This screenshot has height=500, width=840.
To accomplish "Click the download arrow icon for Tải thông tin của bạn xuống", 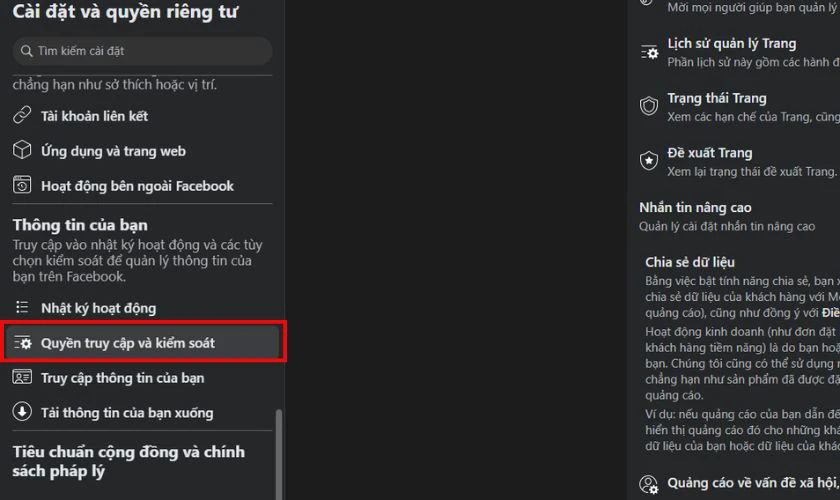I will tap(22, 412).
